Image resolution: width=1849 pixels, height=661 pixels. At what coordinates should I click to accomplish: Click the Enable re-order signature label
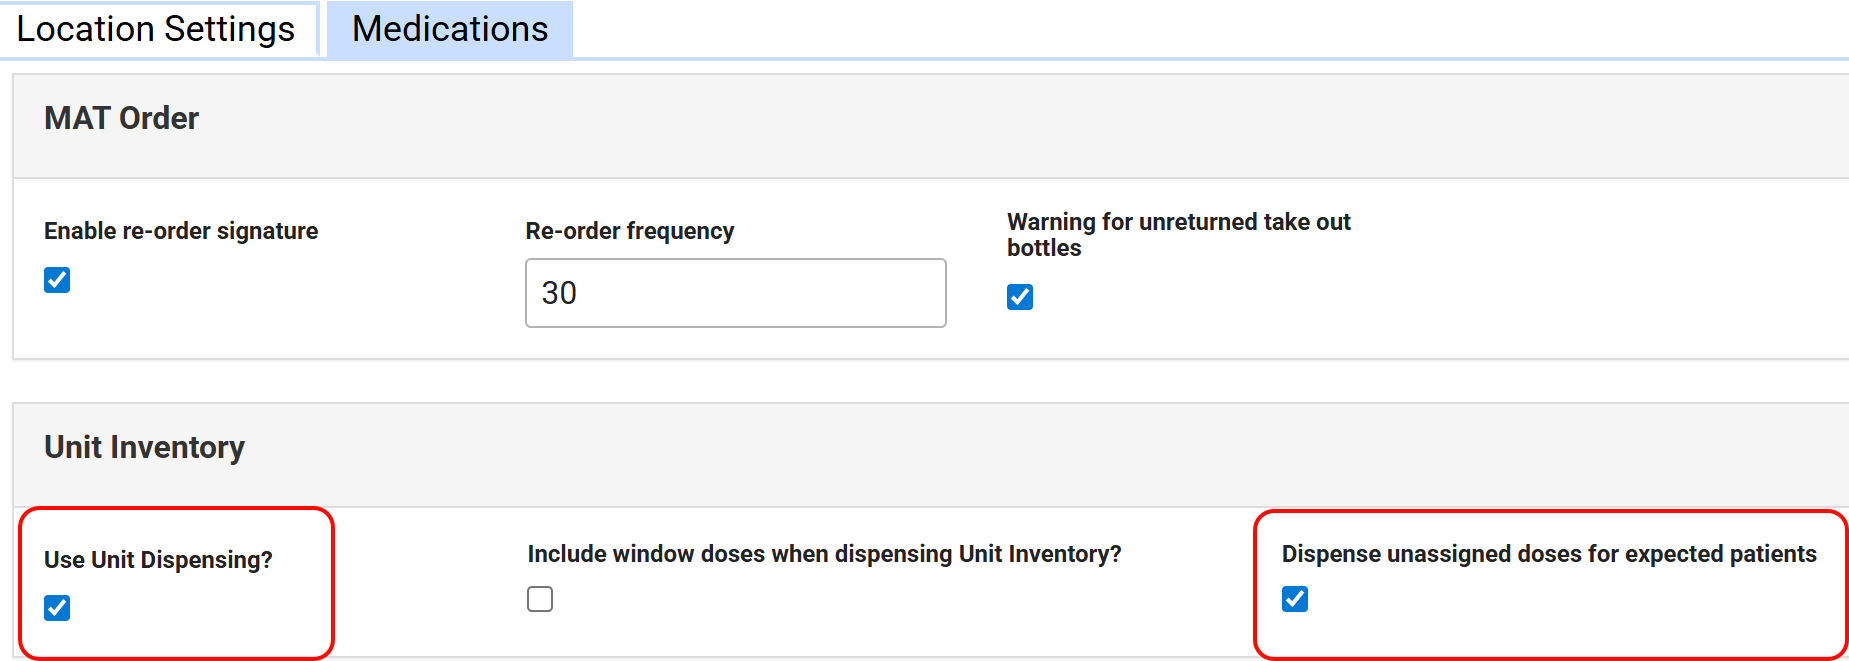pos(181,231)
